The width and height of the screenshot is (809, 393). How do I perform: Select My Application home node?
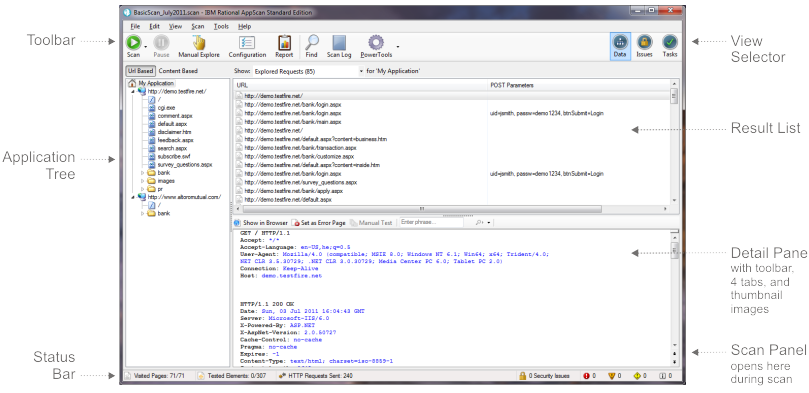tap(151, 83)
